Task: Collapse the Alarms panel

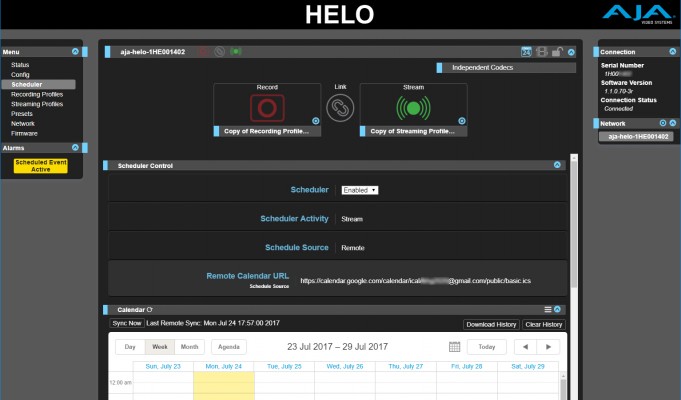Action: coord(75,148)
